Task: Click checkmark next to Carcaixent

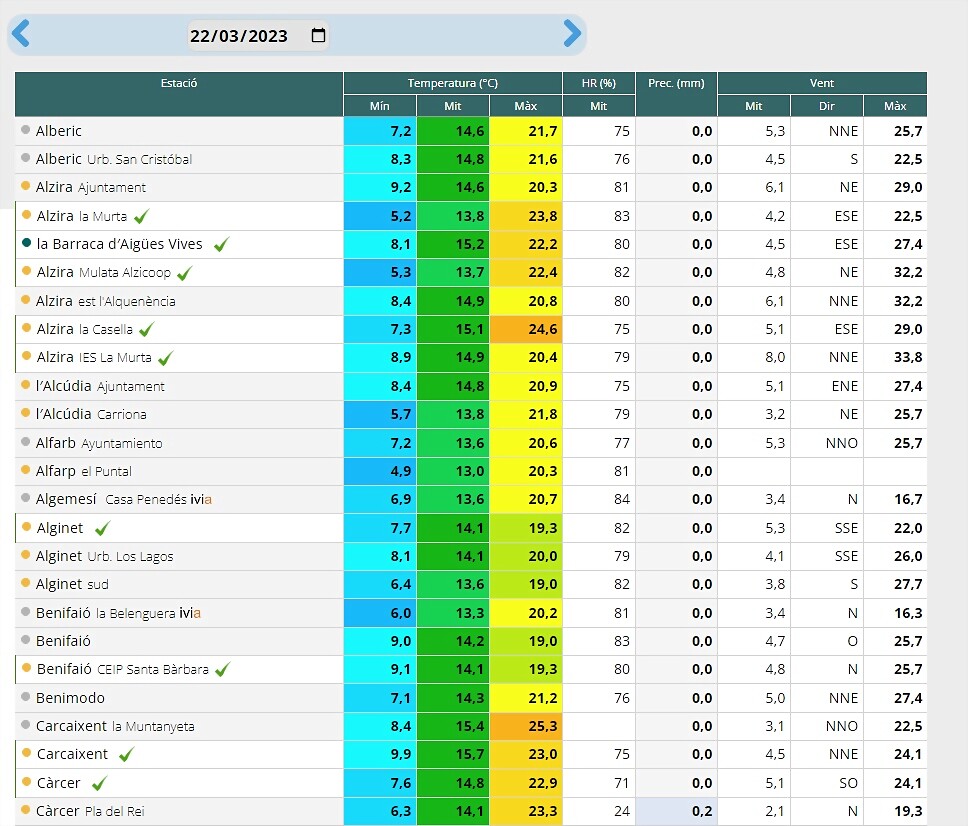Action: click(127, 754)
